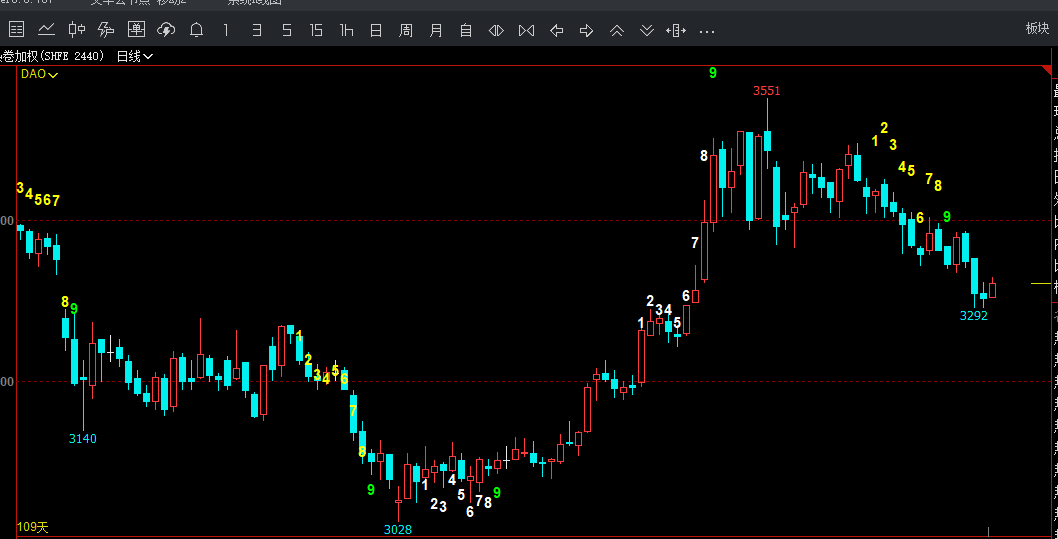Click the 3028 lowest price label

(x=398, y=530)
